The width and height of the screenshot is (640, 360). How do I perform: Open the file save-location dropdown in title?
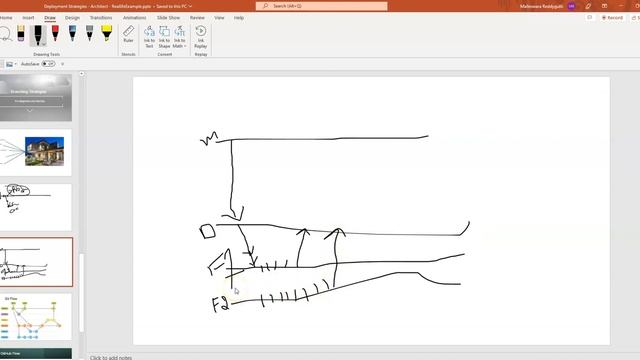(191, 7)
